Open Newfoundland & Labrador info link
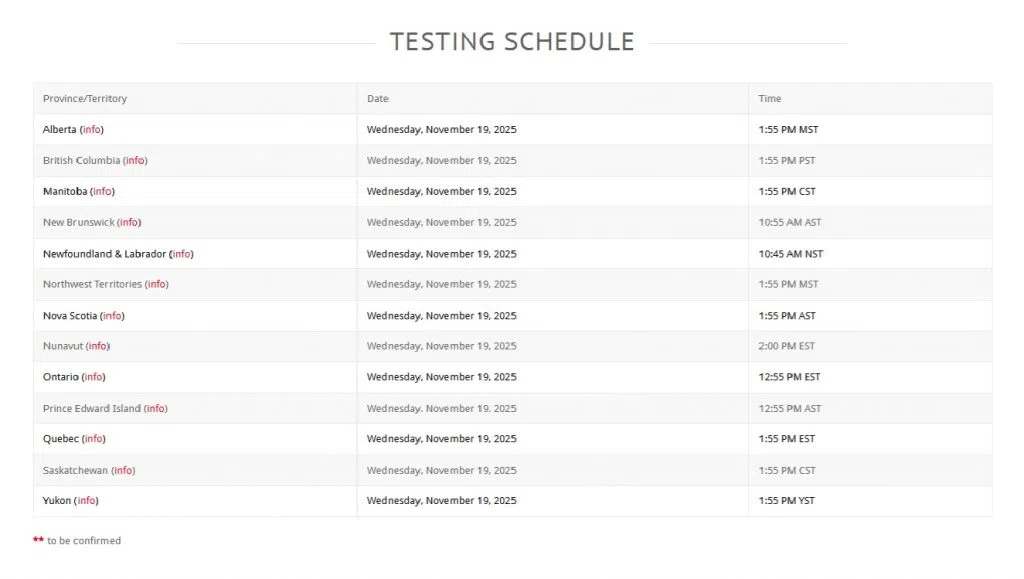This screenshot has height=579, width=1024. [x=181, y=254]
